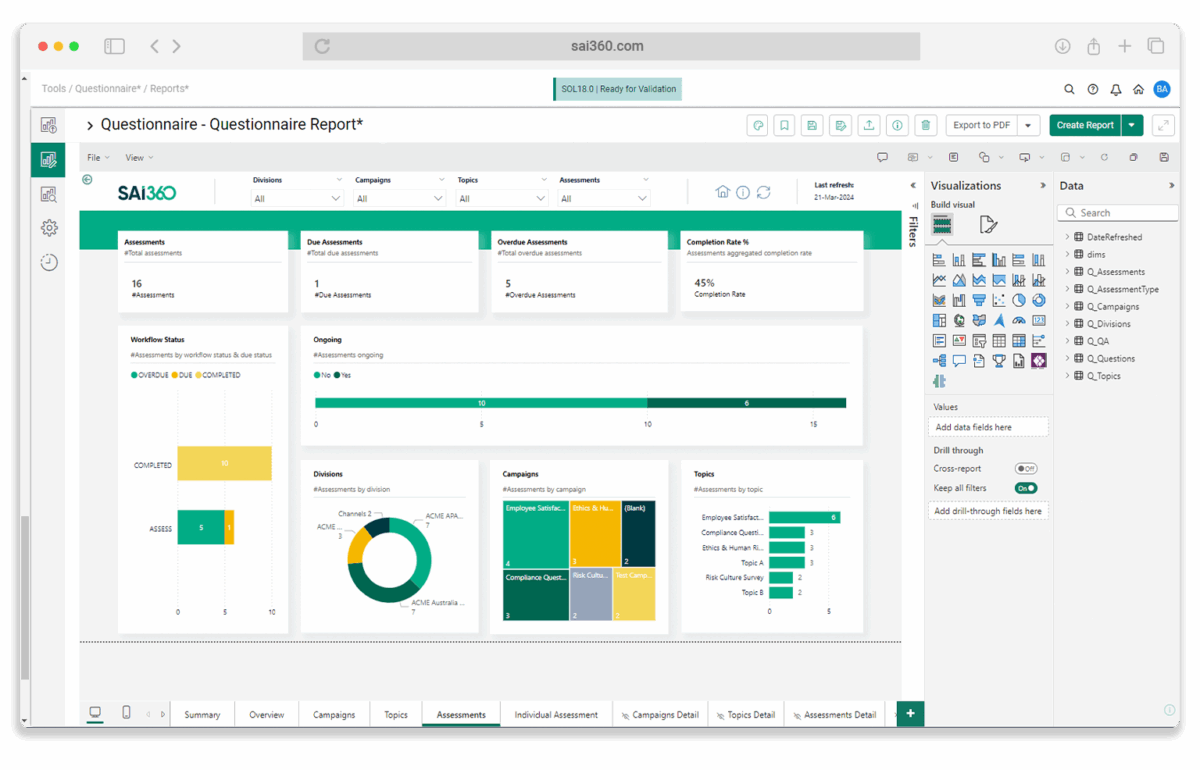Click the expand fullscreen arrows icon

point(1163,125)
